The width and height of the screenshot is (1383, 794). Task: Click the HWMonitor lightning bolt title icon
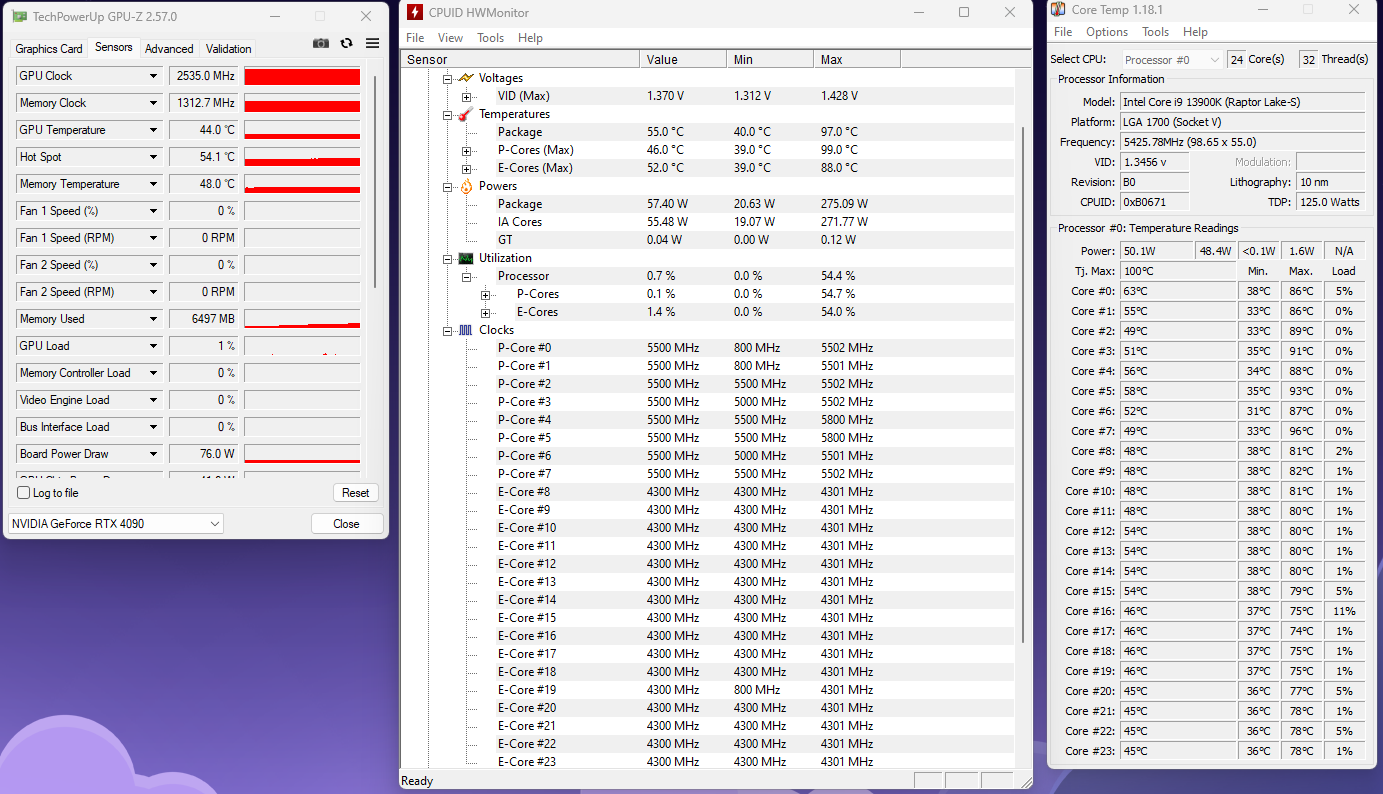tap(415, 12)
